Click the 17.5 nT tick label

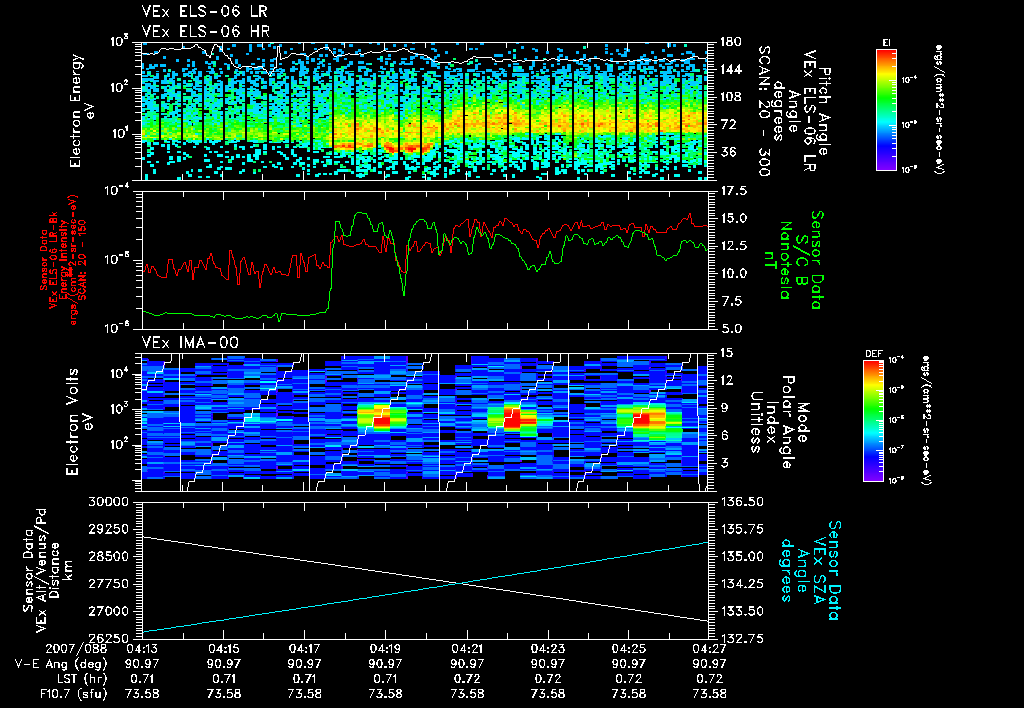coord(734,191)
